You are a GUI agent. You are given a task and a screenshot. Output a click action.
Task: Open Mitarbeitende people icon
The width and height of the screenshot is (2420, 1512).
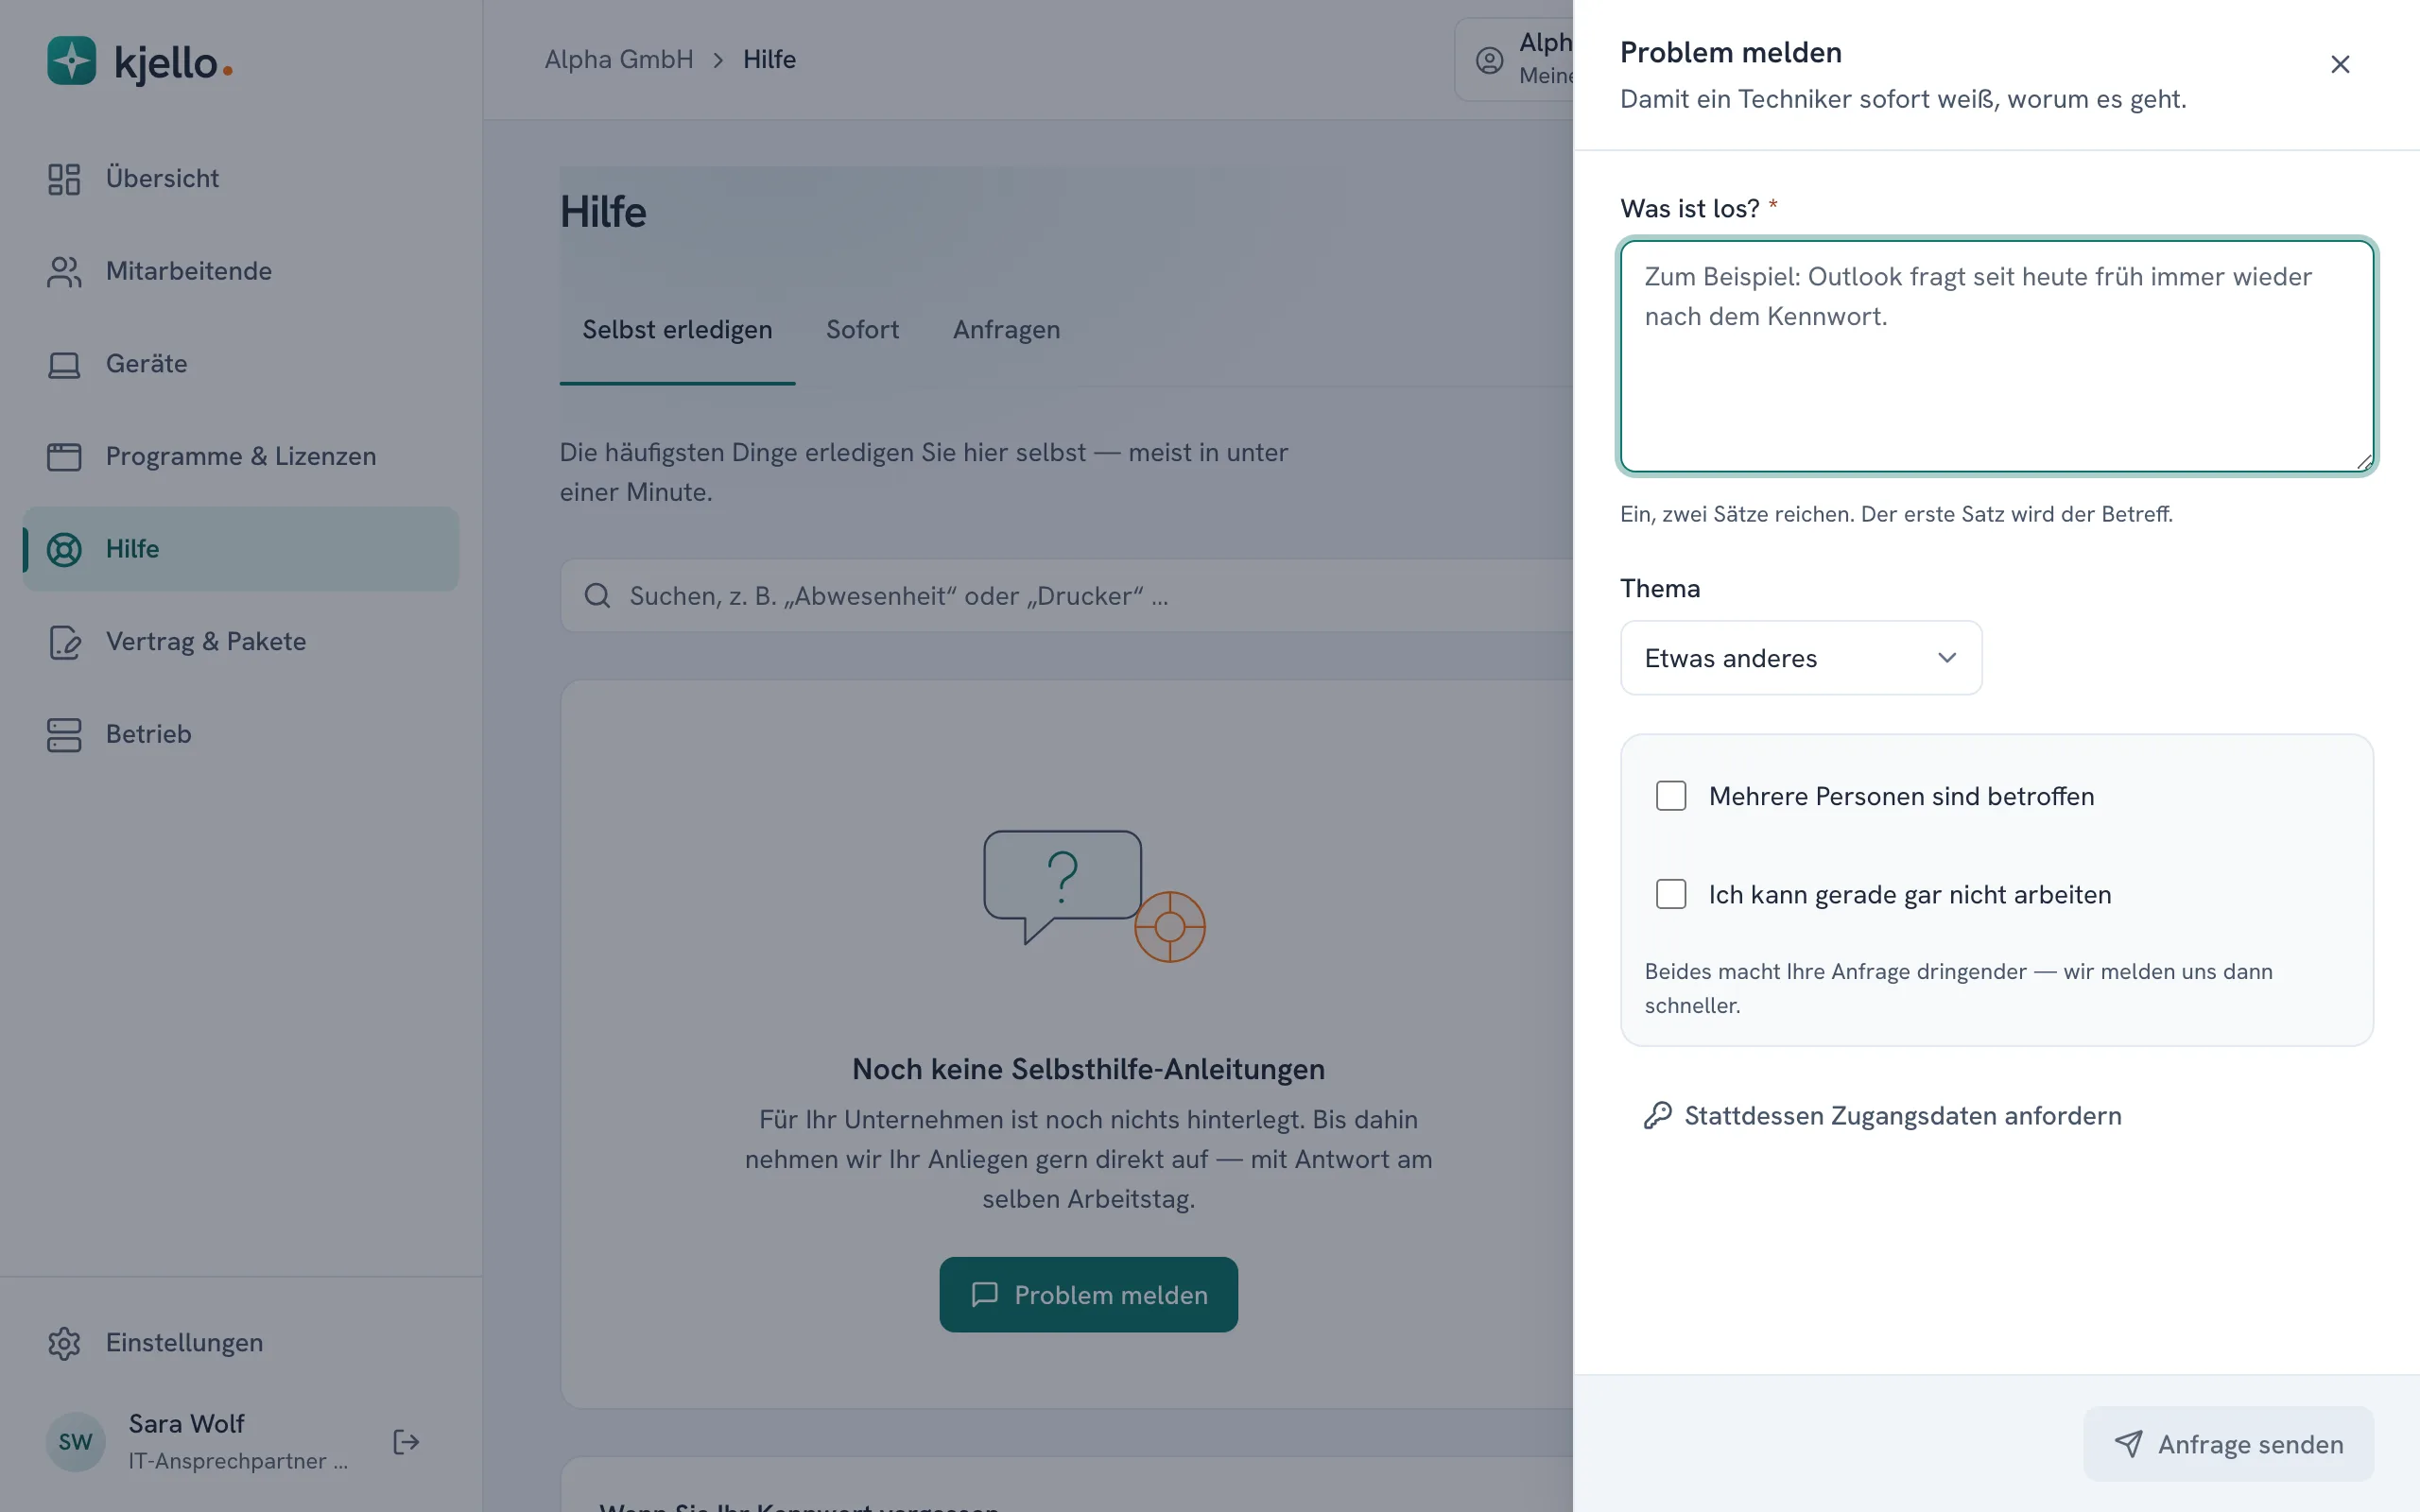click(x=64, y=272)
